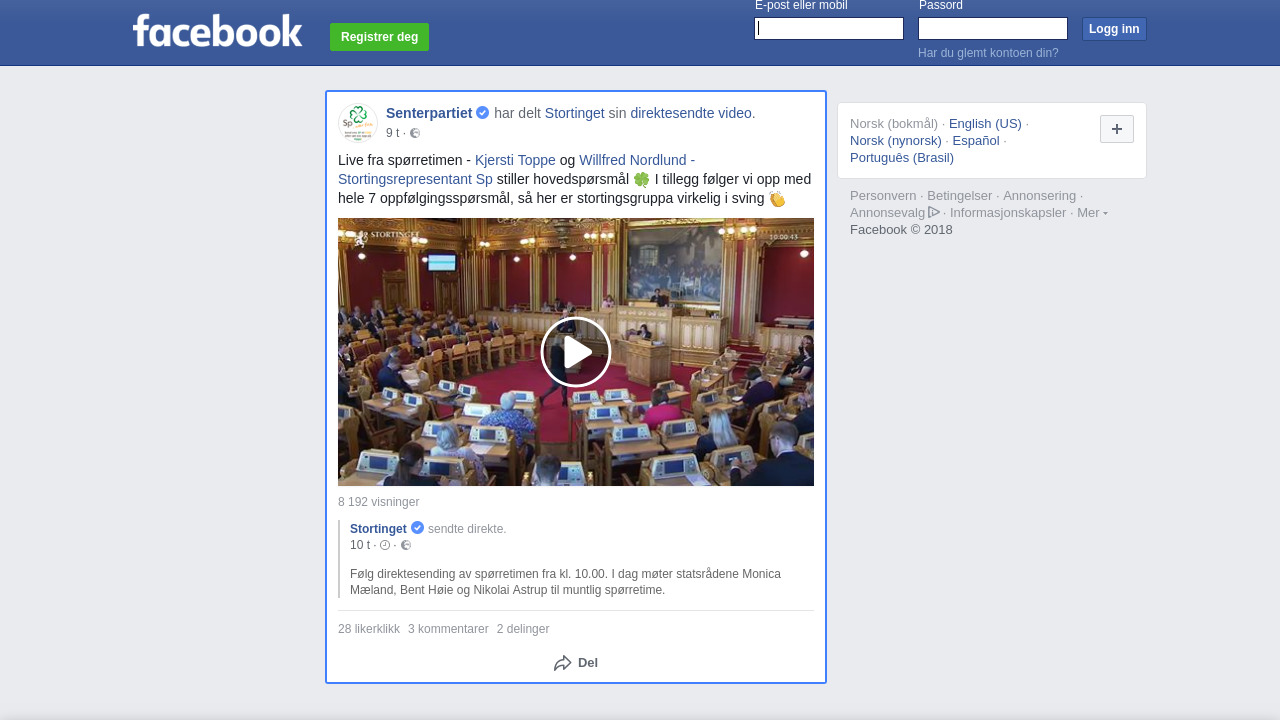Click the shared post description text

565,582
